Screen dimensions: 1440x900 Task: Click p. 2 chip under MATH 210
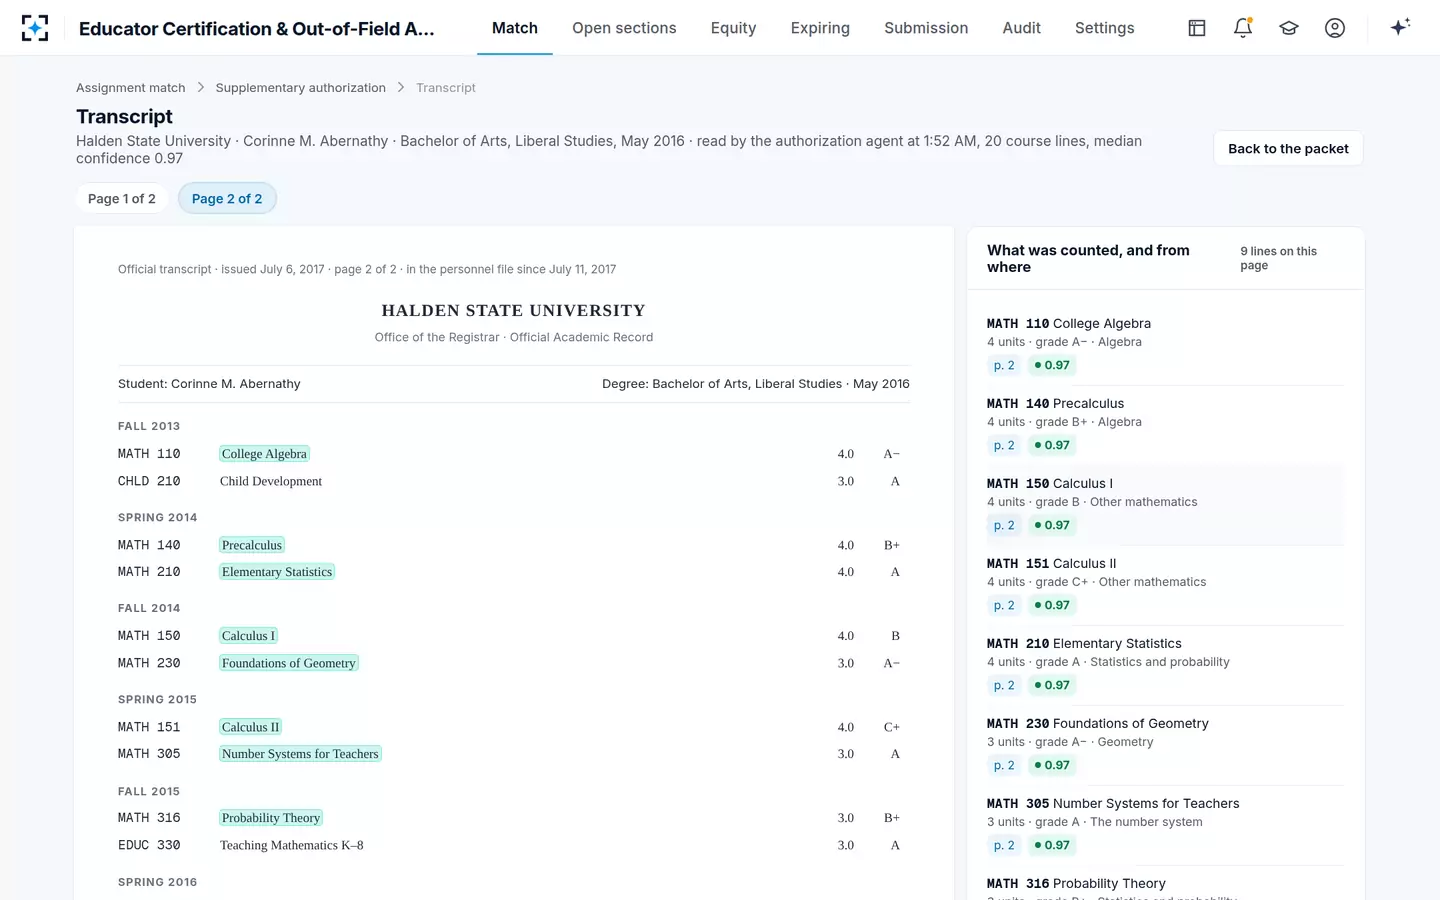tap(1004, 686)
